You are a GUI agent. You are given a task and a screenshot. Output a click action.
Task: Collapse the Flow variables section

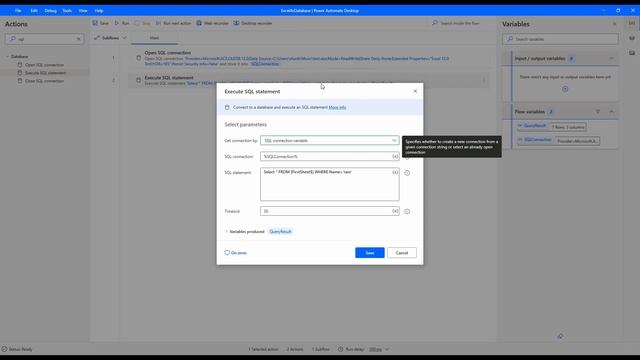pos(611,111)
